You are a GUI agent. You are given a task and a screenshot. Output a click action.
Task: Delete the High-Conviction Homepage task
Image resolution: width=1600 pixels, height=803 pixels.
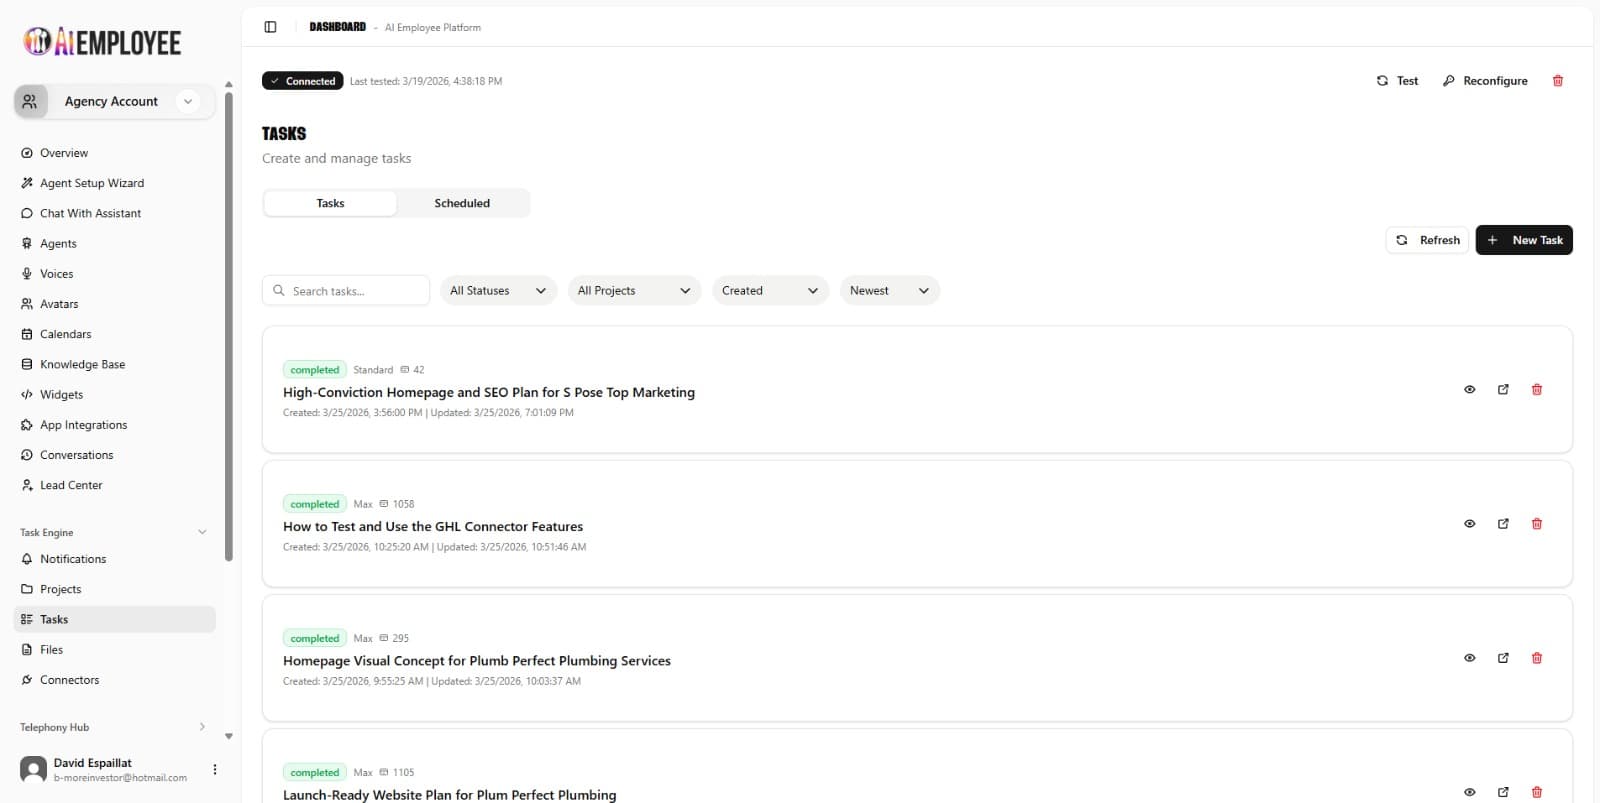click(1537, 390)
